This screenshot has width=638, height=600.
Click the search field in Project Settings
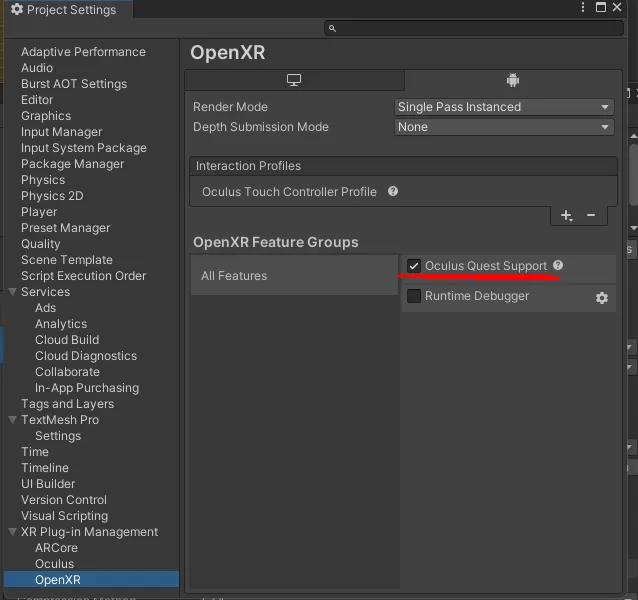tap(474, 28)
